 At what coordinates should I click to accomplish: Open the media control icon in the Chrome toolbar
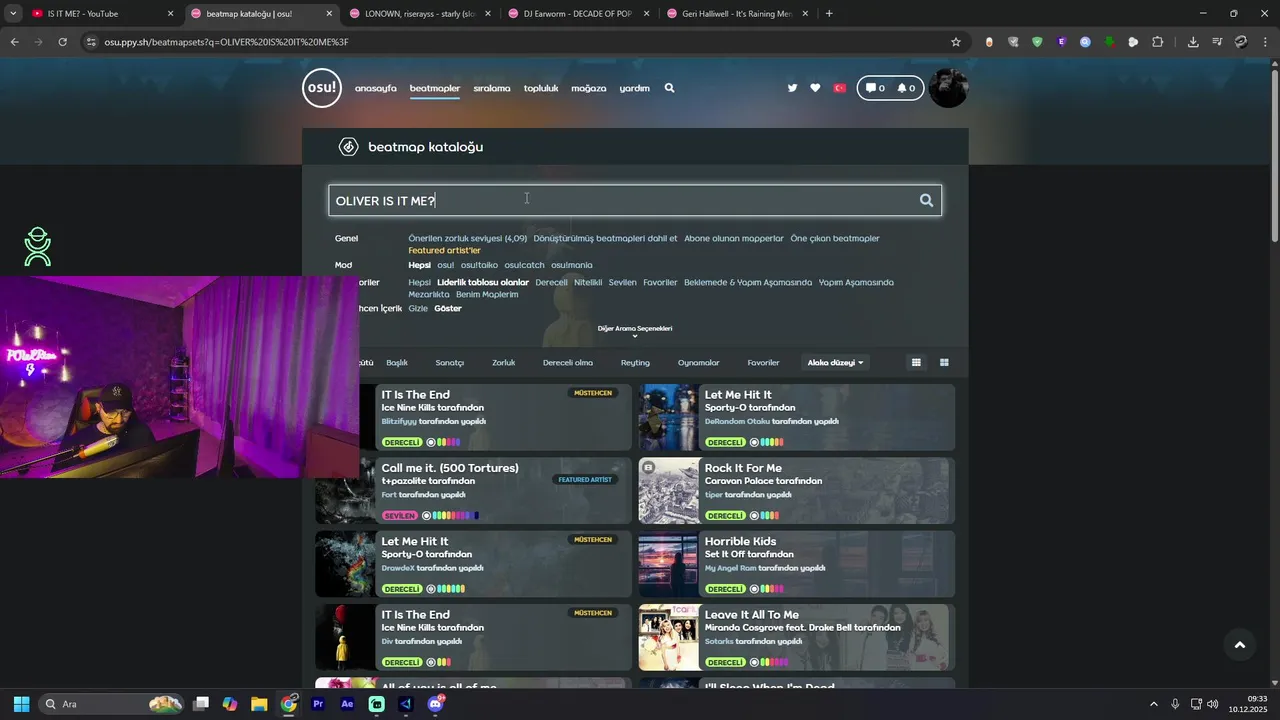tap(1217, 42)
